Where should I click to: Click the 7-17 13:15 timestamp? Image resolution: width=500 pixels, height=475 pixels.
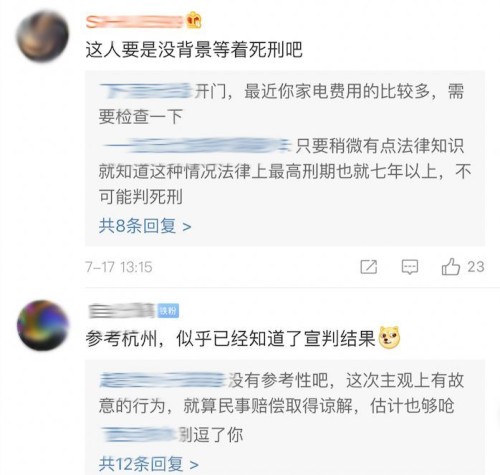(119, 267)
